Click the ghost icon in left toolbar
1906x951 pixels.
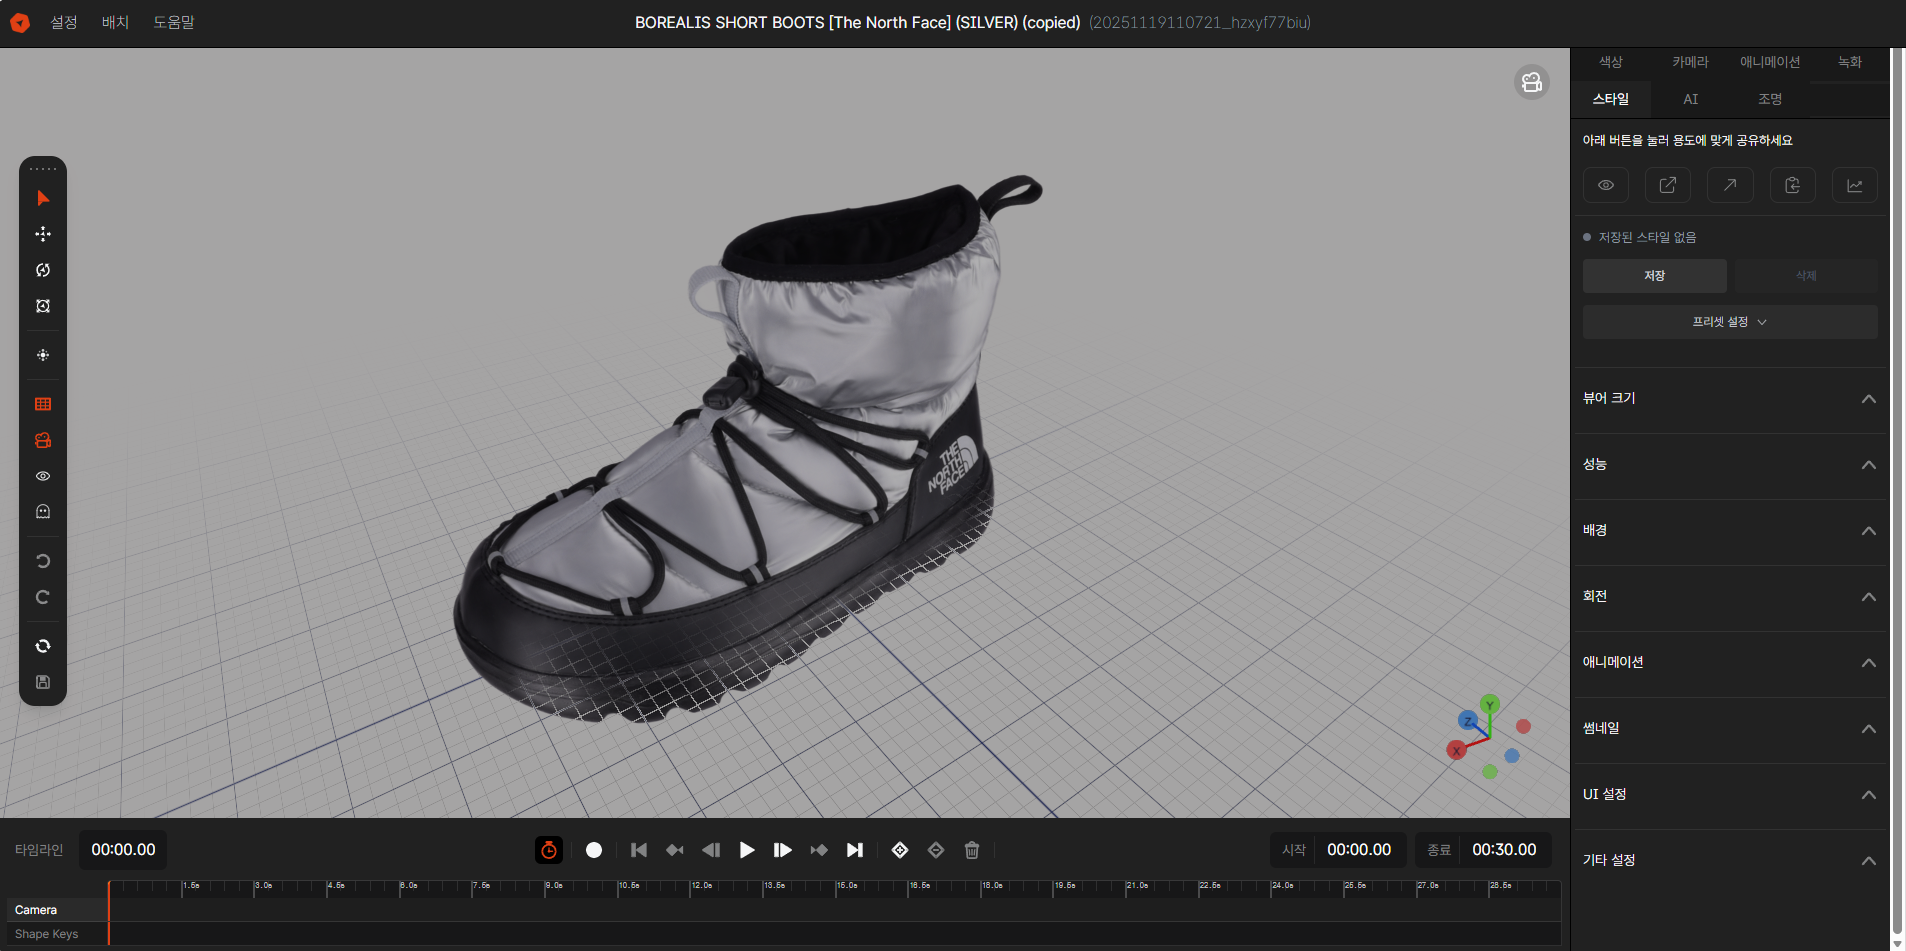click(x=43, y=511)
